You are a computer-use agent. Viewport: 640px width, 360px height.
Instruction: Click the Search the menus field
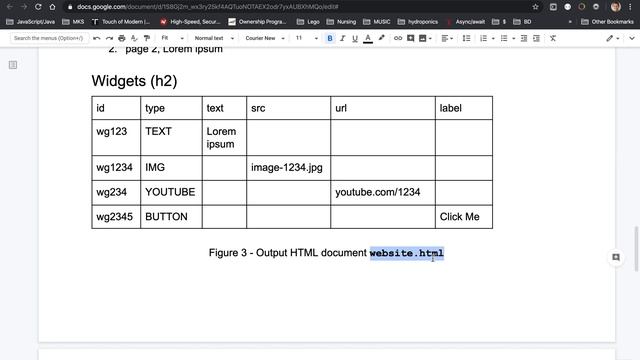(49, 38)
